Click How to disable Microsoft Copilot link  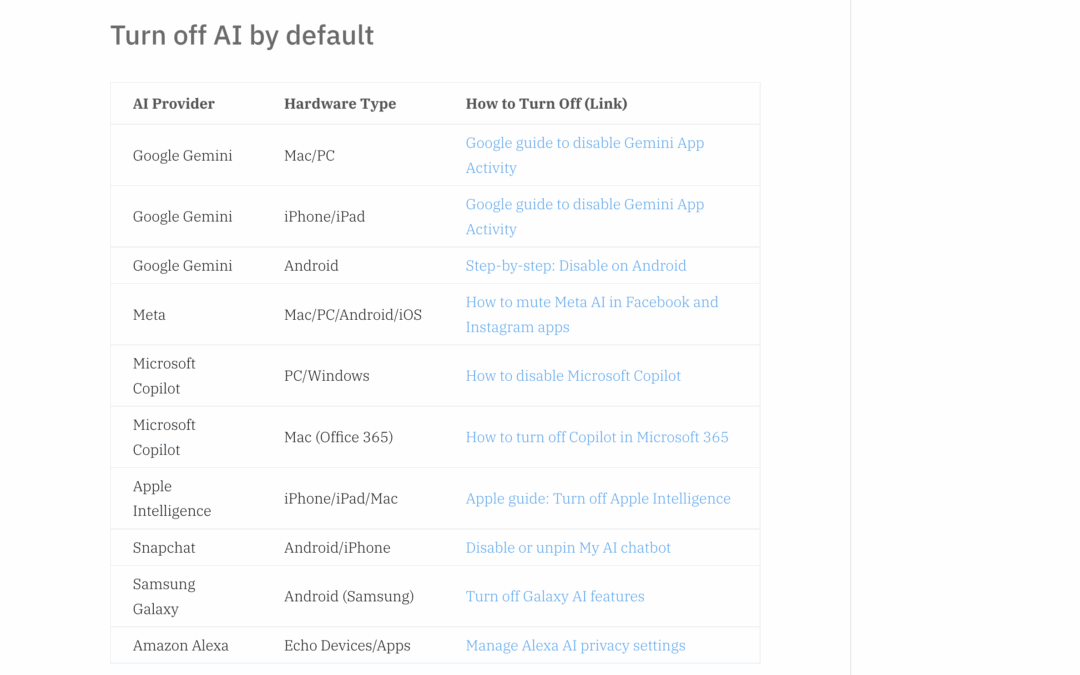573,375
